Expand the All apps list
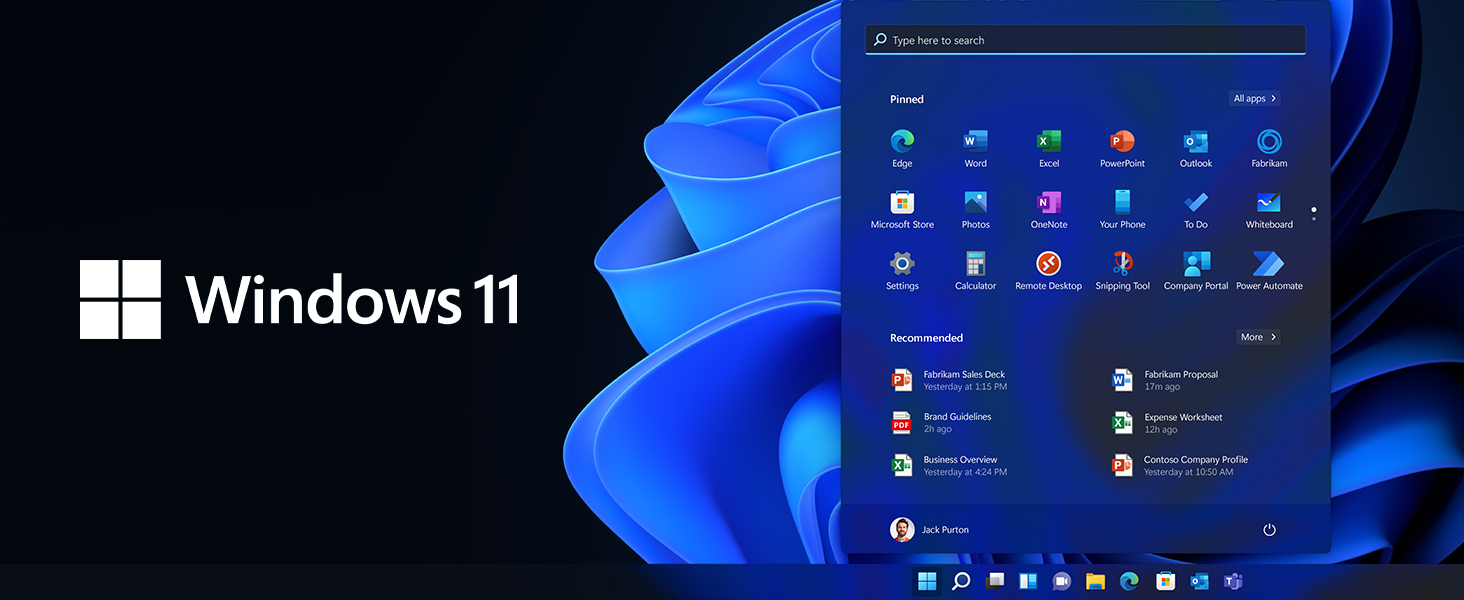The height and width of the screenshot is (600, 1464). (1254, 99)
